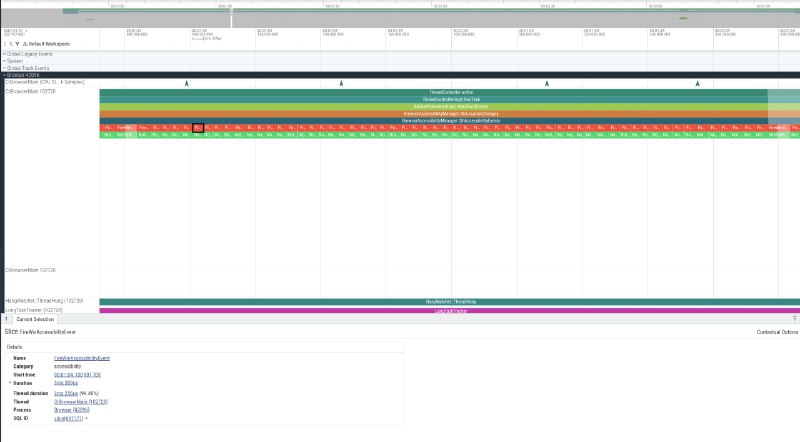
Task: Click the purple LongTaskTracker slice
Action: [449, 311]
